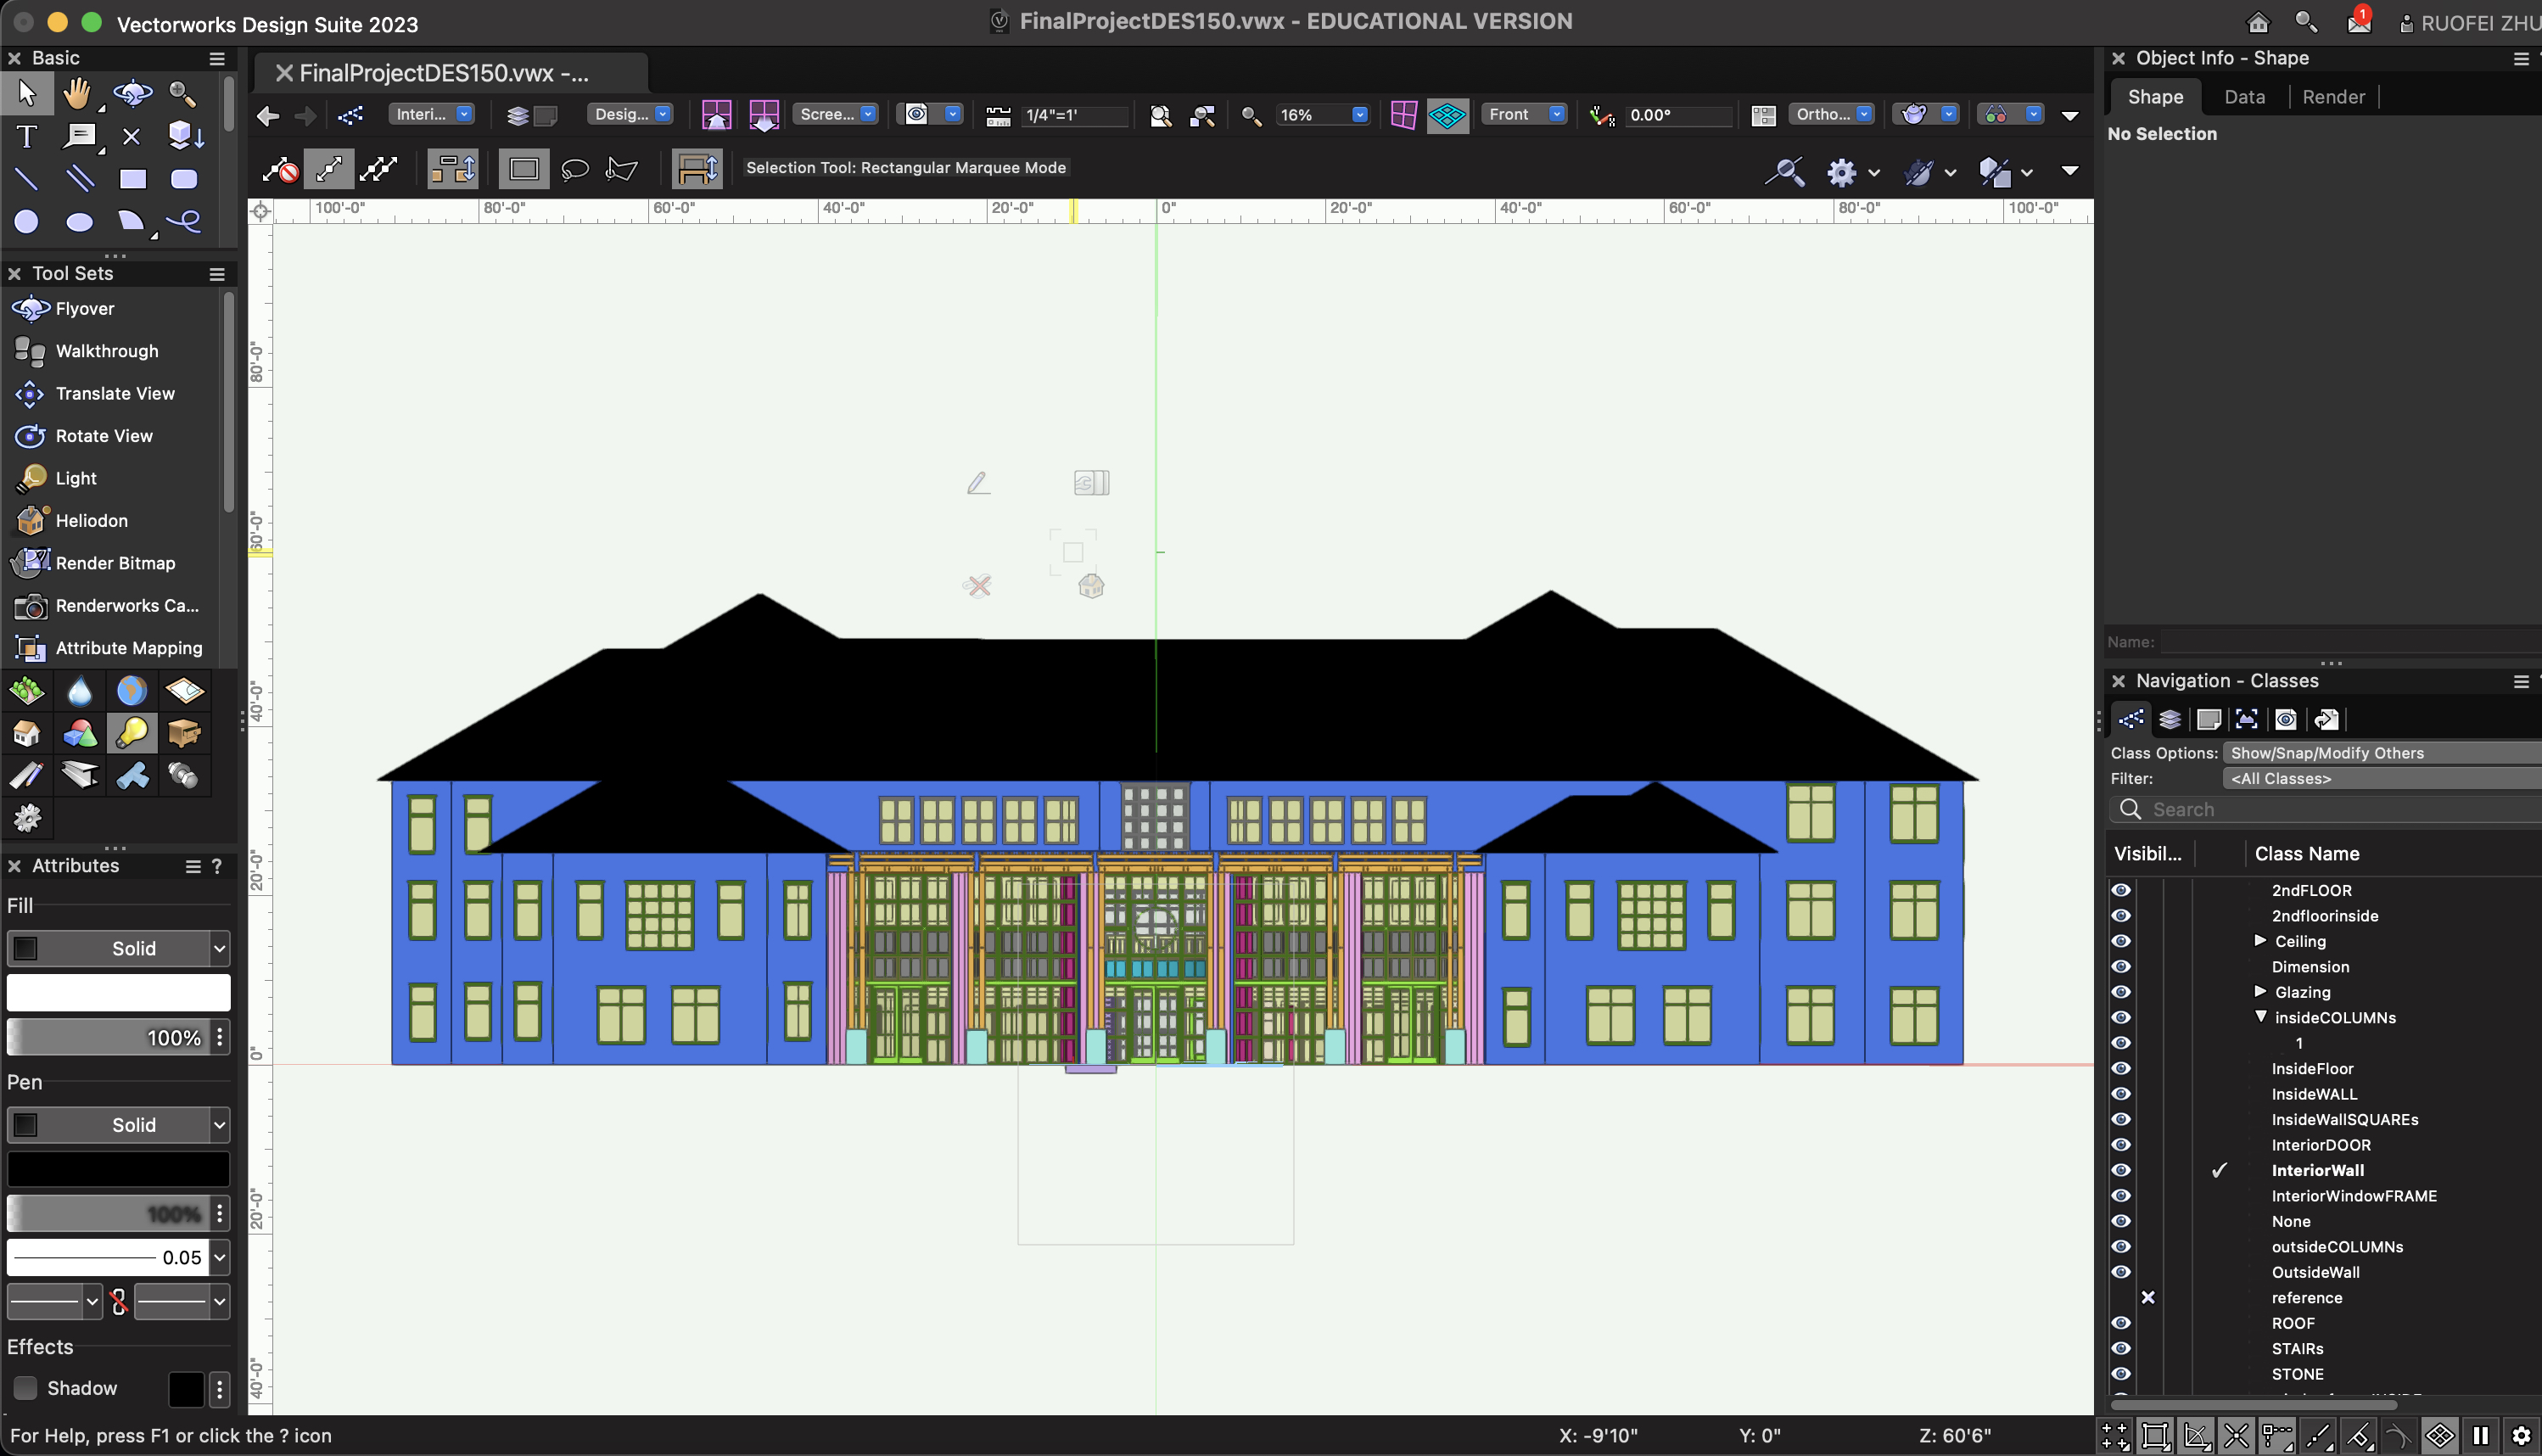Hide the ROOF class

point(2121,1323)
